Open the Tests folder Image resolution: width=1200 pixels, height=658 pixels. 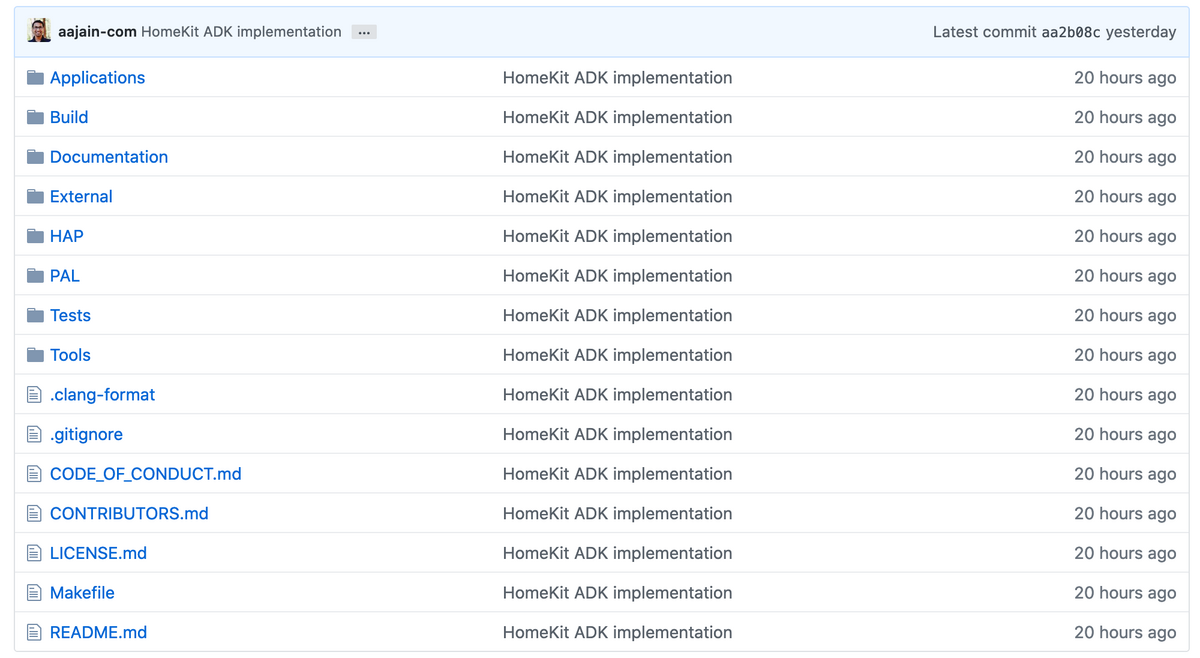(x=70, y=316)
